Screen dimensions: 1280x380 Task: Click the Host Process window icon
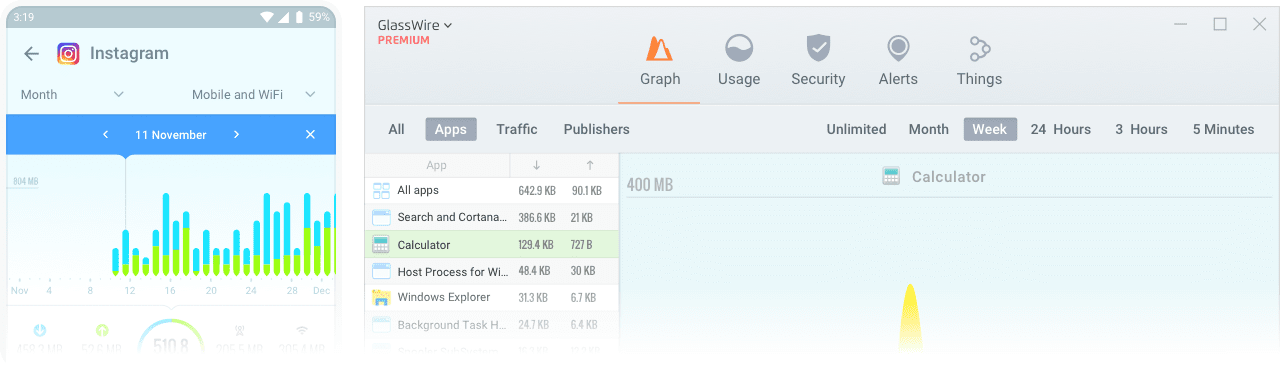tap(381, 271)
